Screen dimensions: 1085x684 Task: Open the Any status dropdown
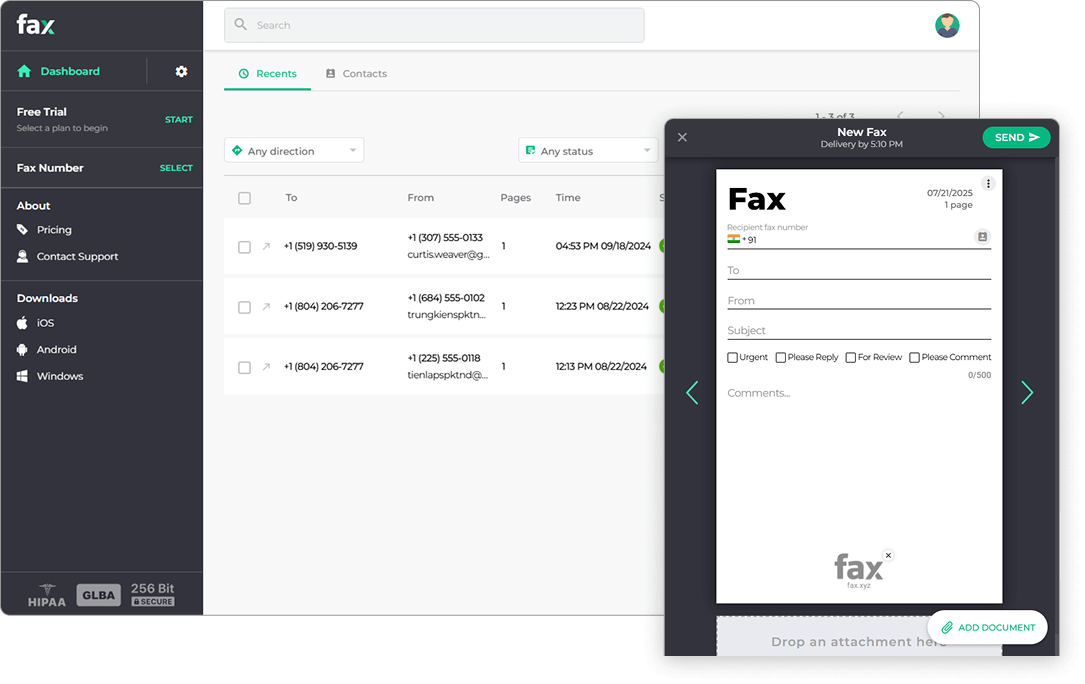click(588, 150)
